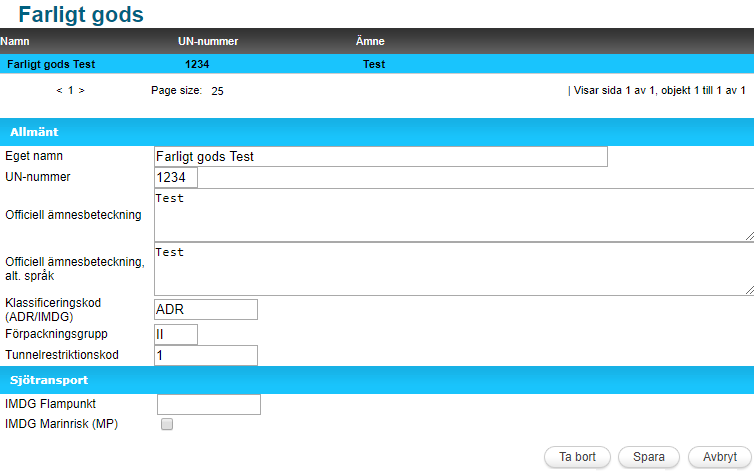Sort by the UN-nummer column header
This screenshot has width=754, height=472.
click(x=207, y=41)
